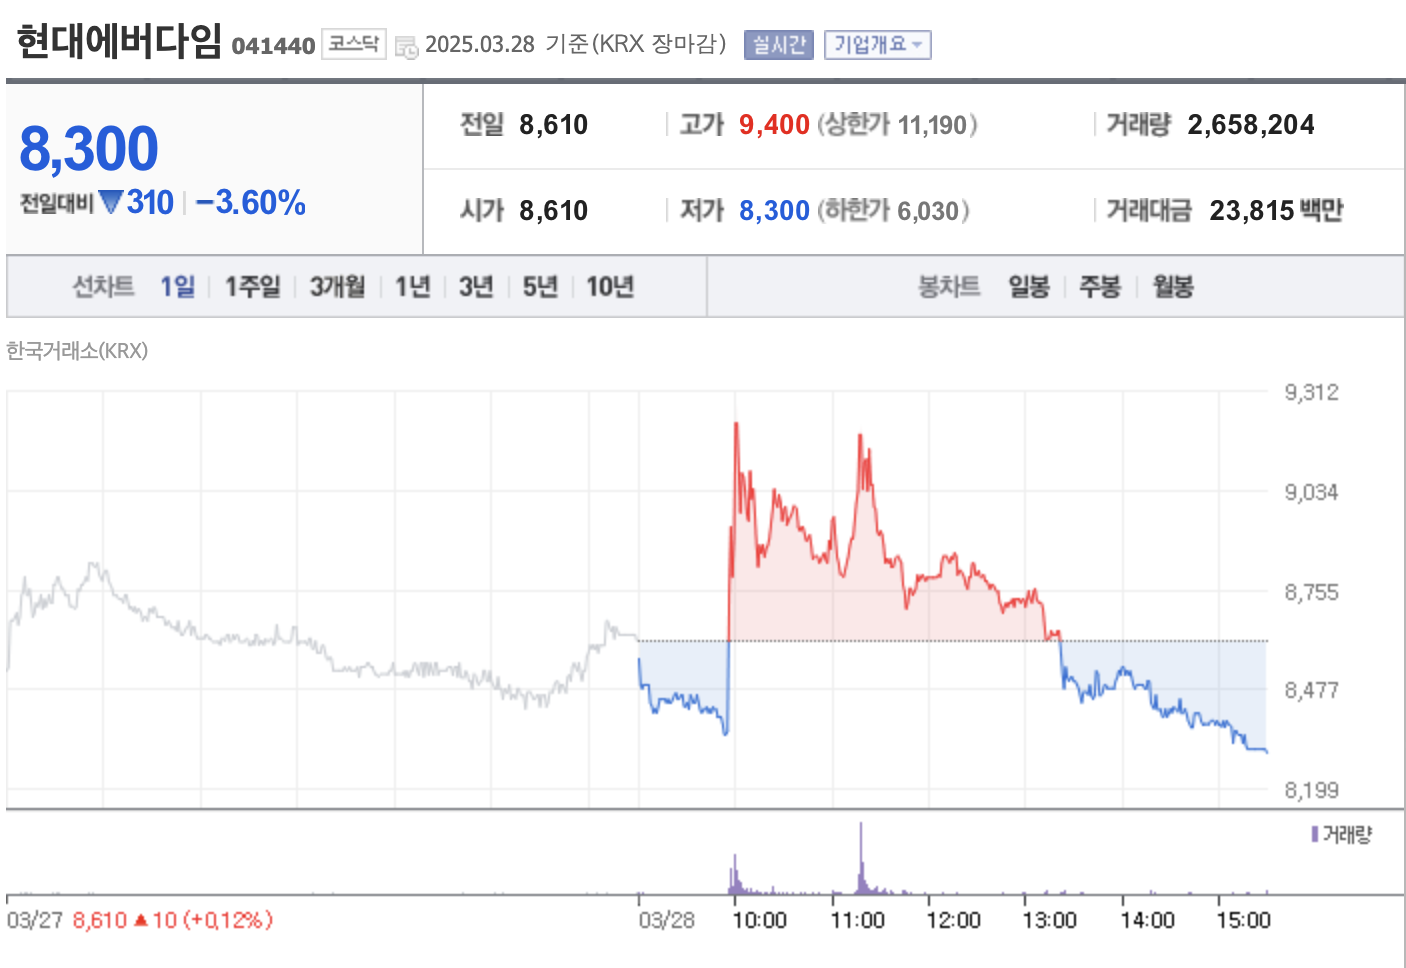The image size is (1406, 968).
Task: Click the 10:00 time marker on the chart axis
Action: pos(759,920)
